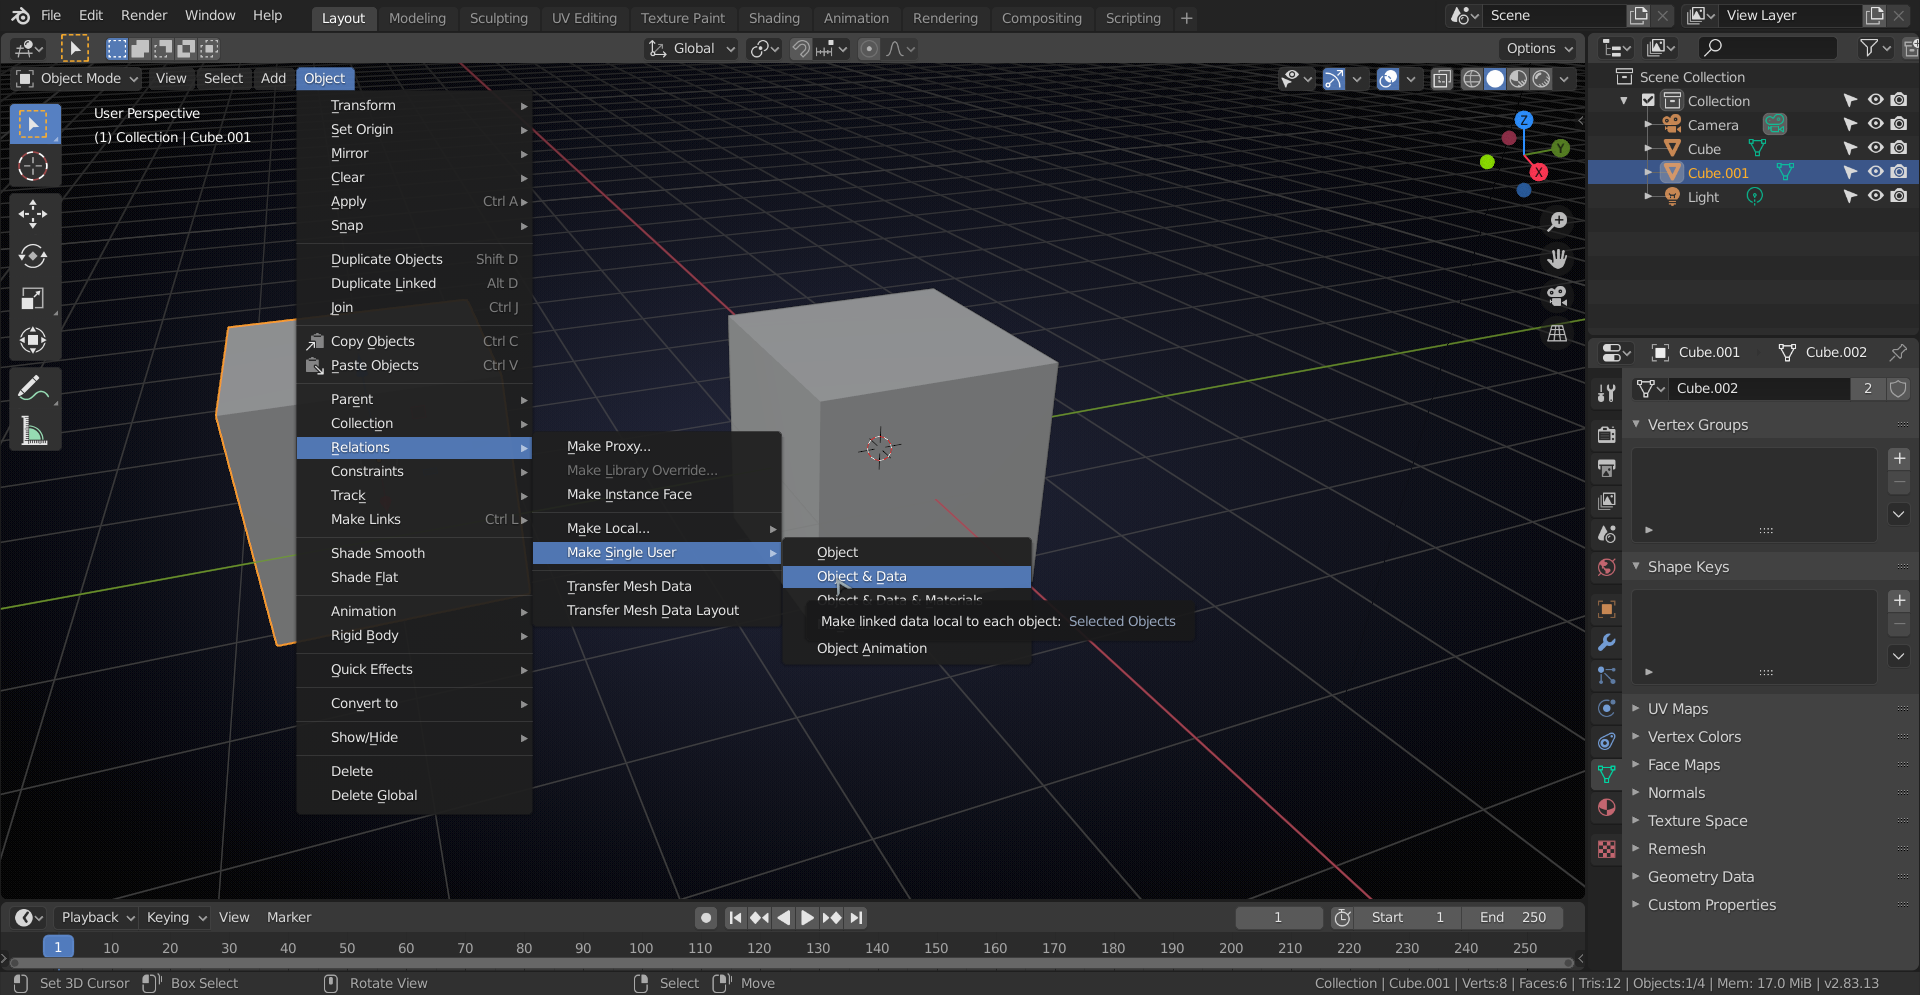Switch to the Rotate tool
Viewport: 1920px width, 995px height.
pos(34,257)
